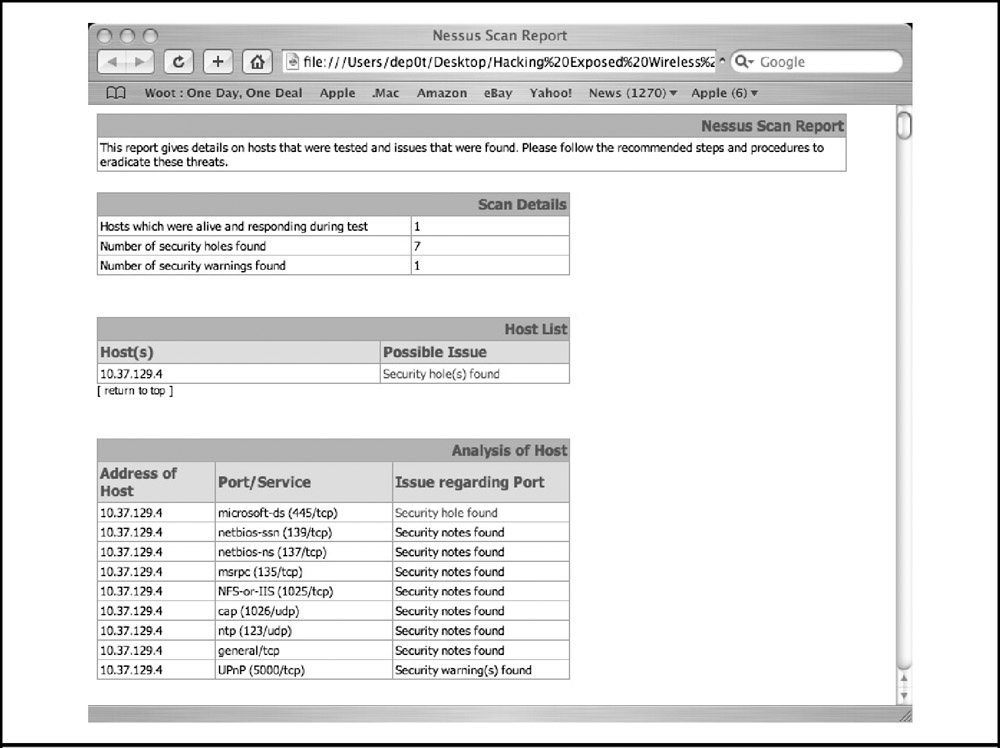Image resolution: width=1000 pixels, height=748 pixels.
Task: Click the 'Nessus Scan Report' page heading
Action: pos(772,126)
